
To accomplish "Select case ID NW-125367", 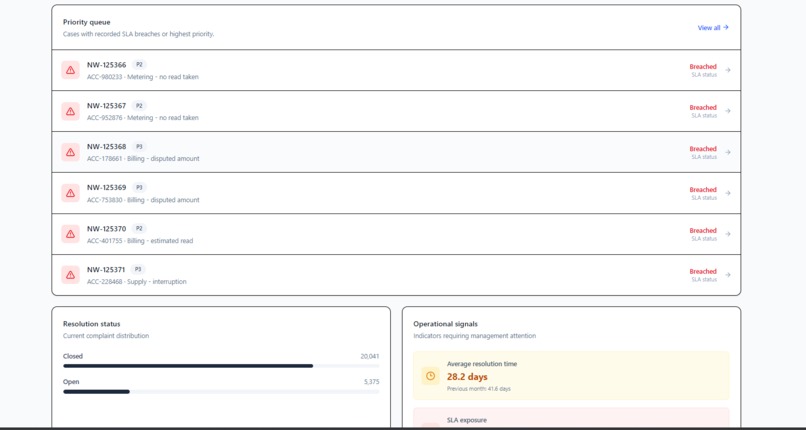I will click(106, 106).
